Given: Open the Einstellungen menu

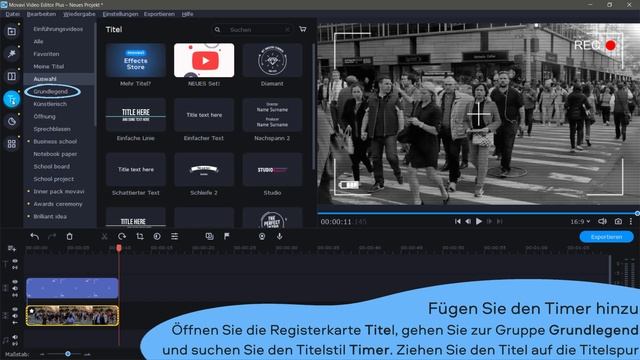Looking at the screenshot, I should click(120, 14).
